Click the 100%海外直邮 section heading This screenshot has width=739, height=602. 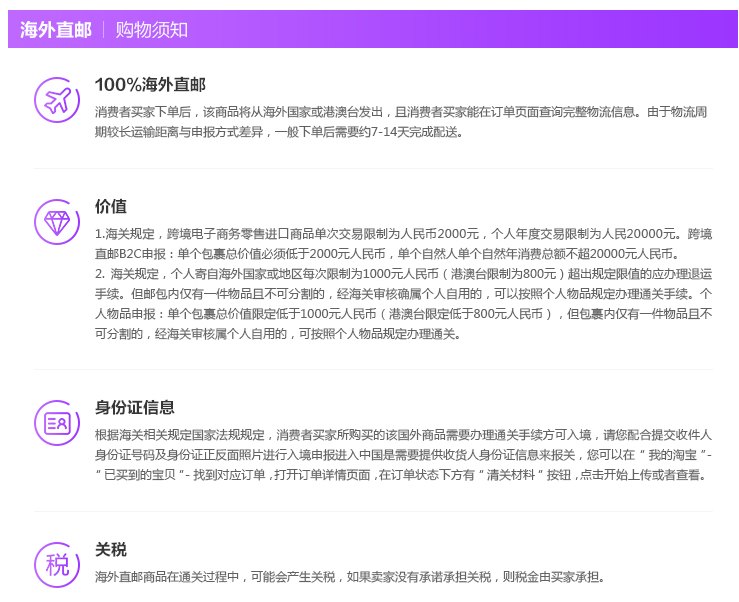click(150, 83)
